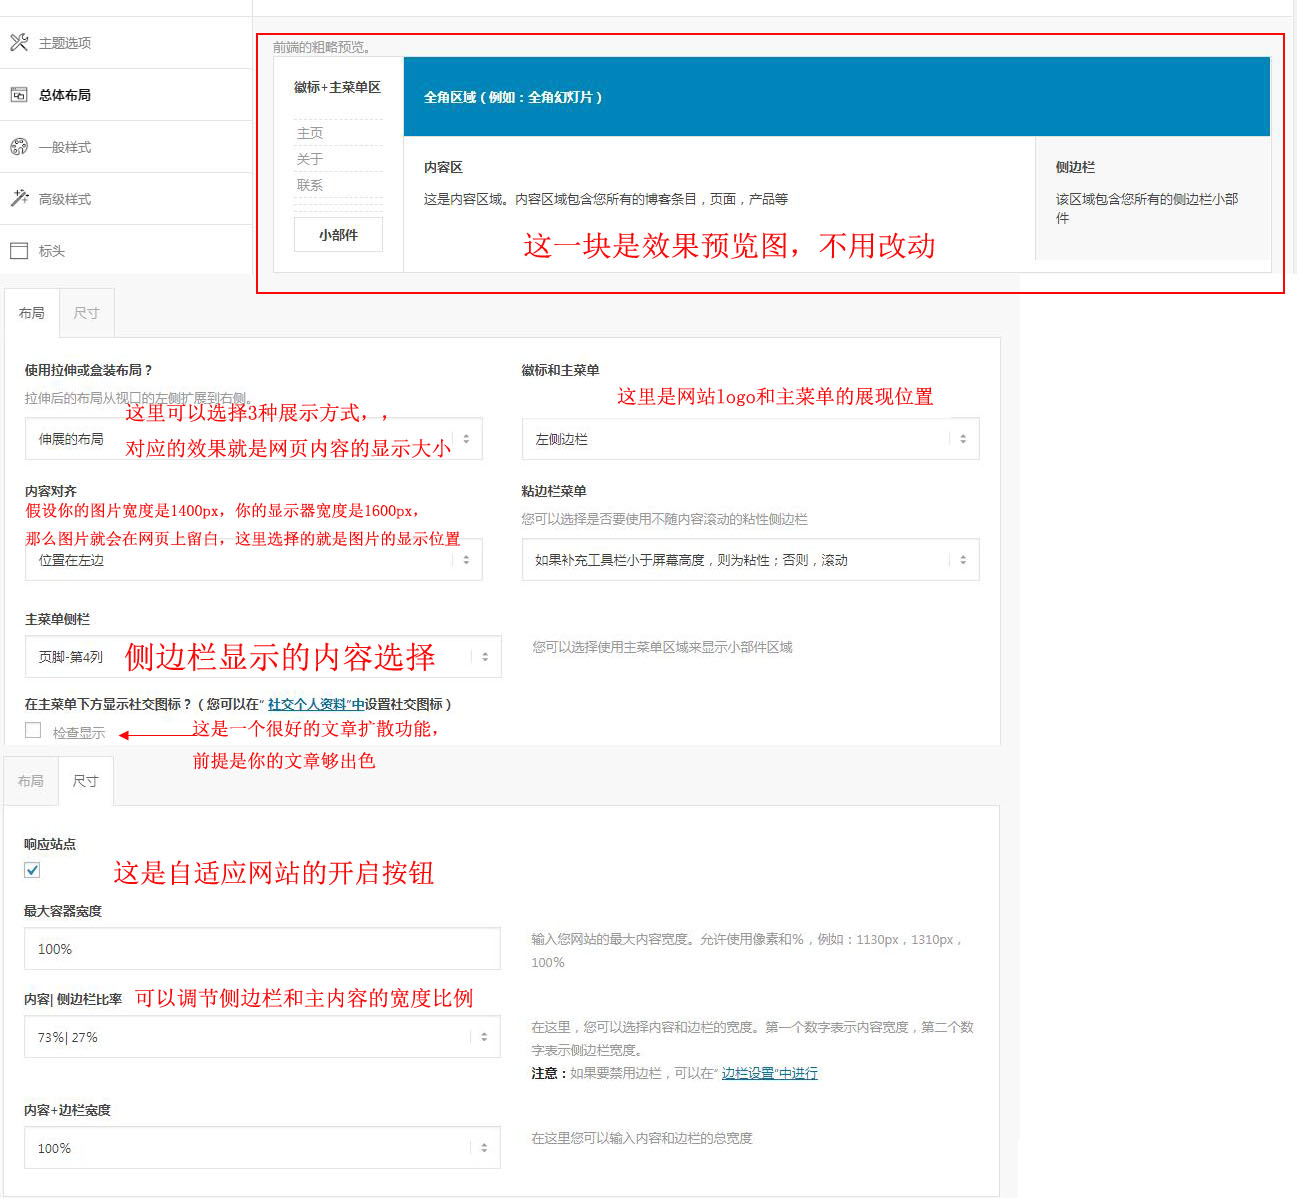Follow the 边栏设置 link
Screen dimensions: 1300x1198
[x=770, y=1073]
